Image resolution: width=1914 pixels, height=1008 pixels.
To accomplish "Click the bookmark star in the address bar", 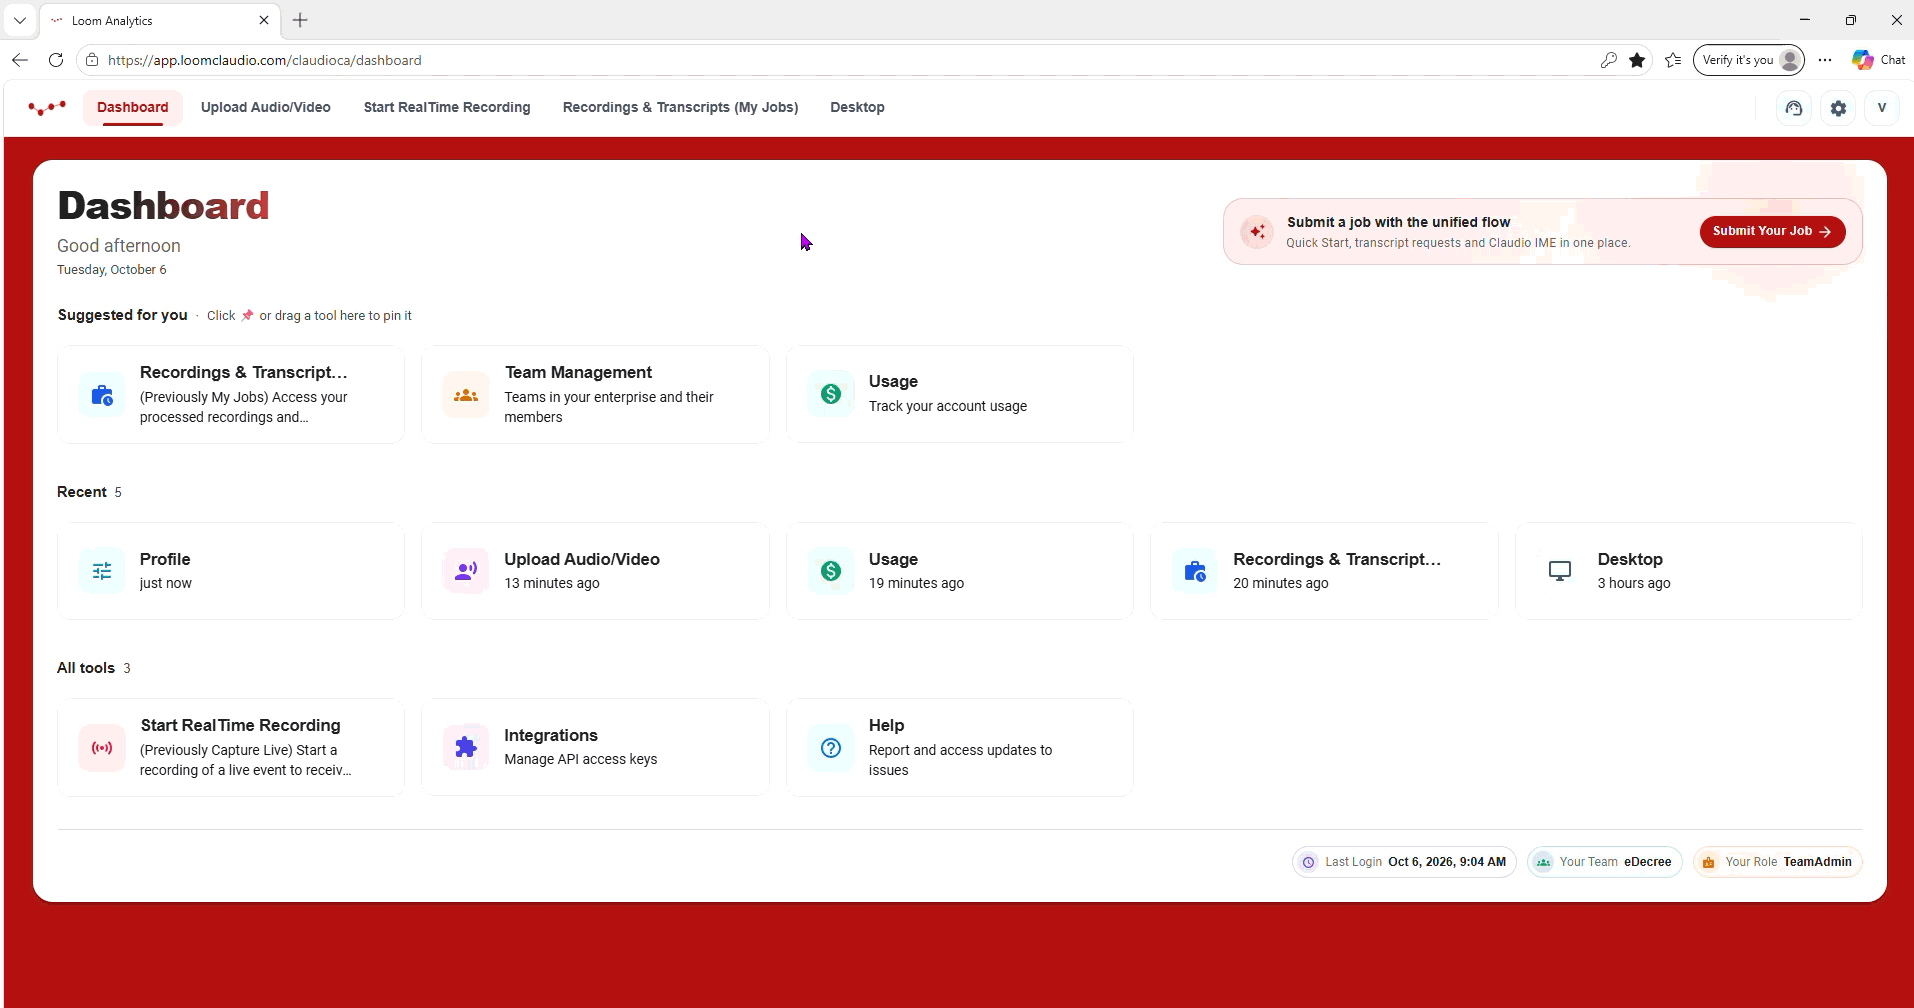I will (x=1637, y=60).
